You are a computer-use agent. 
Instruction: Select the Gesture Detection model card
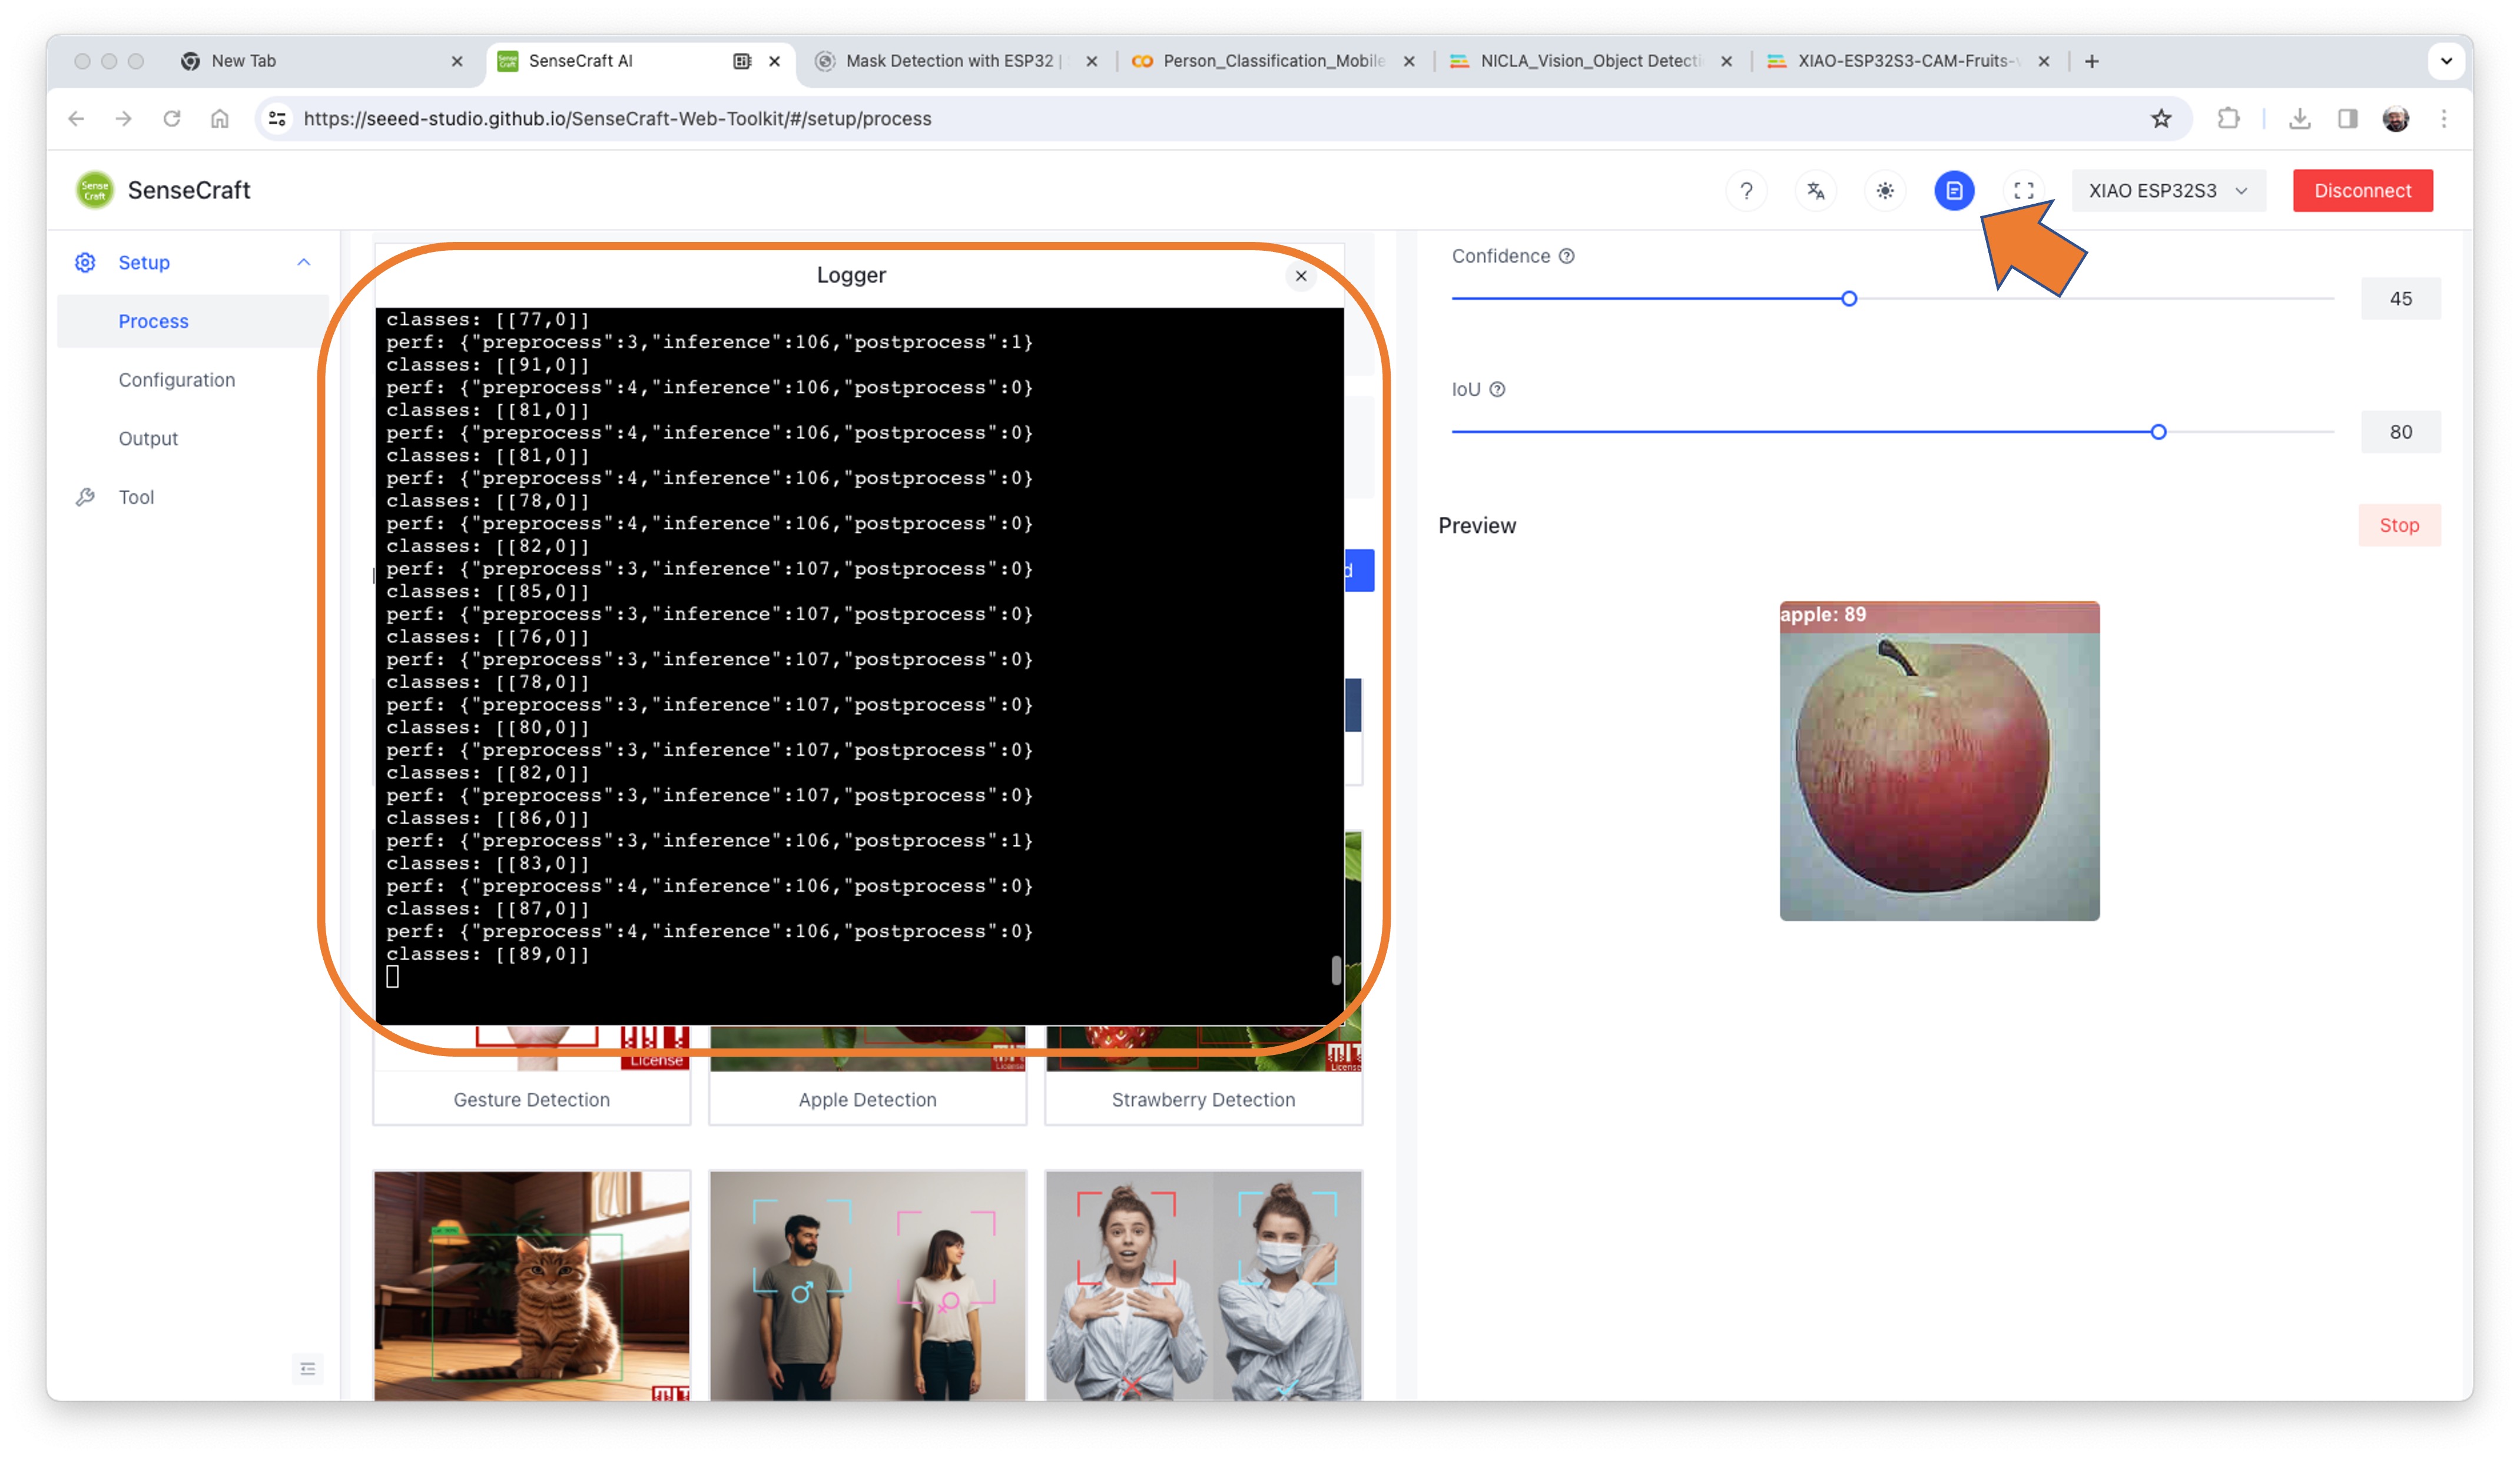(x=531, y=1075)
